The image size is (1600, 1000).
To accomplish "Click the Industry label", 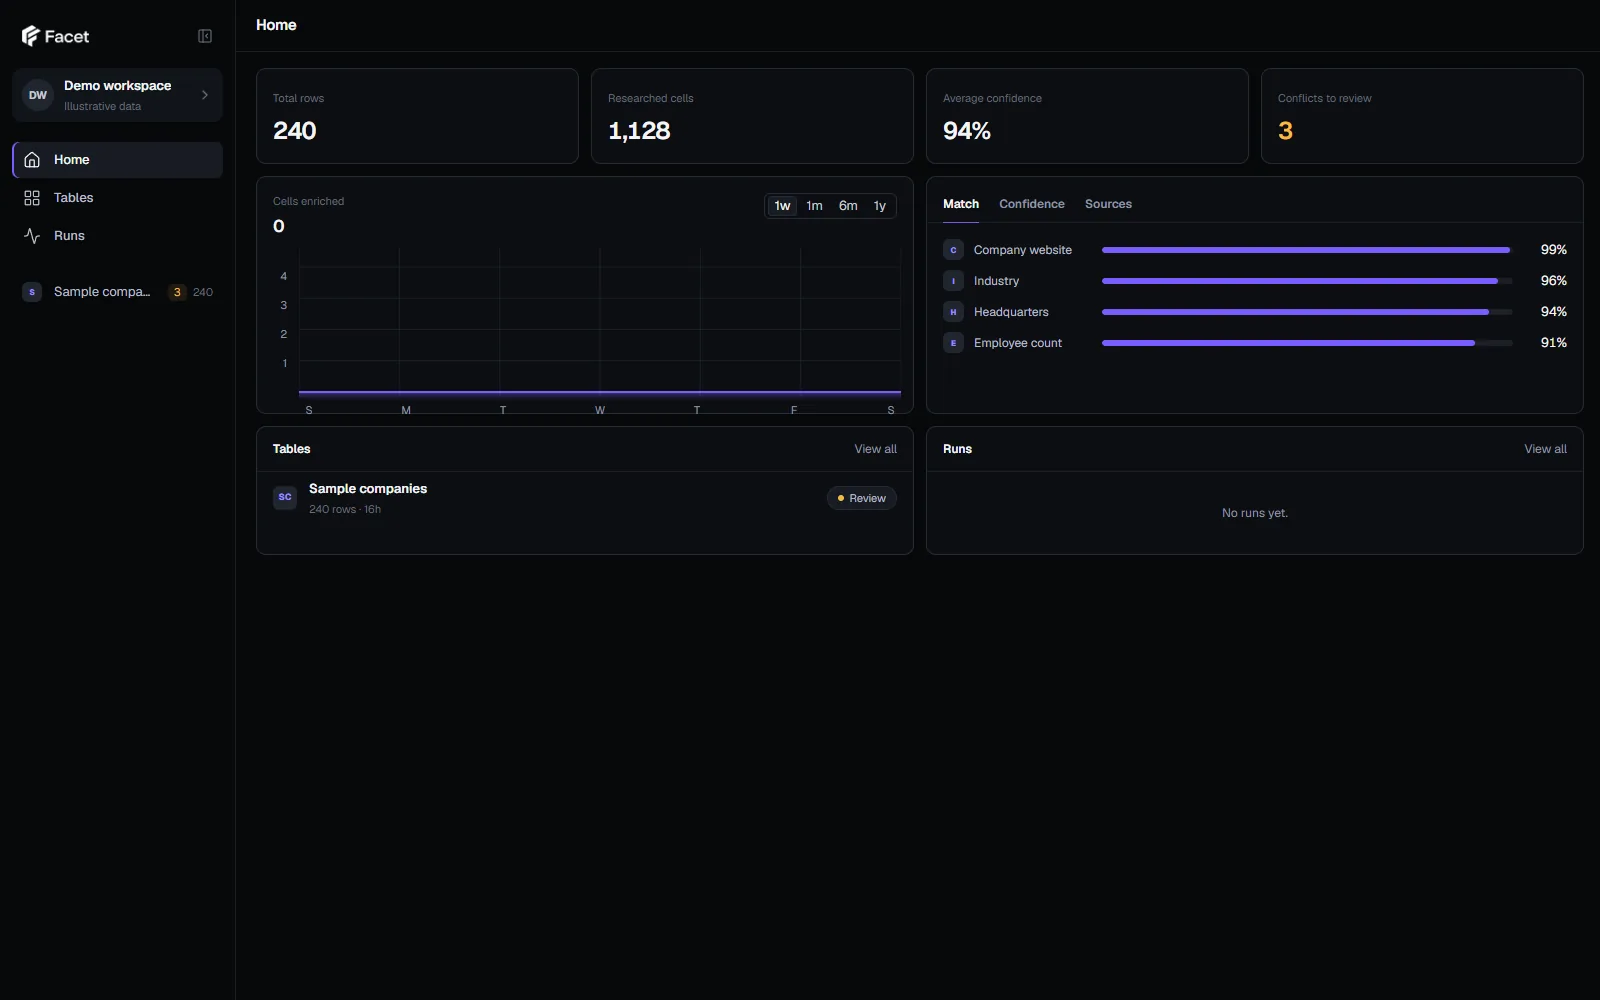I will click(x=996, y=281).
